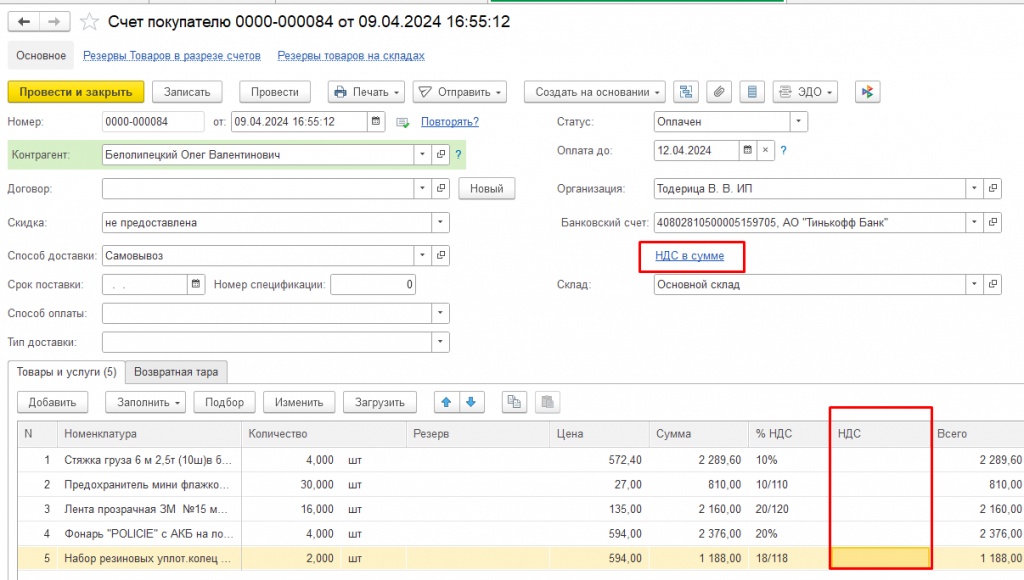Expand the Контрагент dropdown list

point(423,155)
